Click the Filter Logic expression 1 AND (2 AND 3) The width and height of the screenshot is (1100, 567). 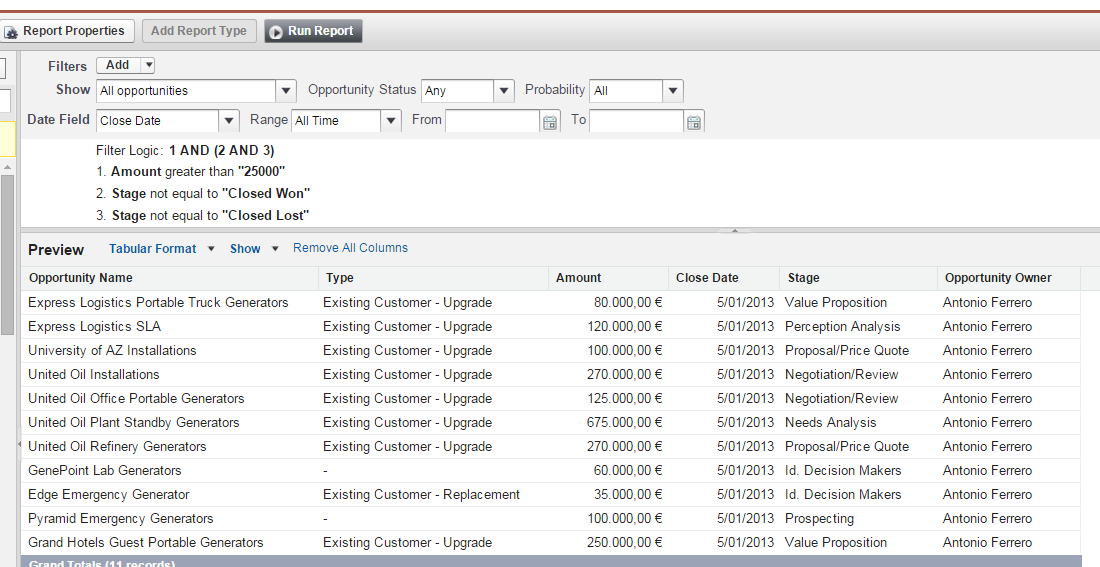[x=222, y=150]
